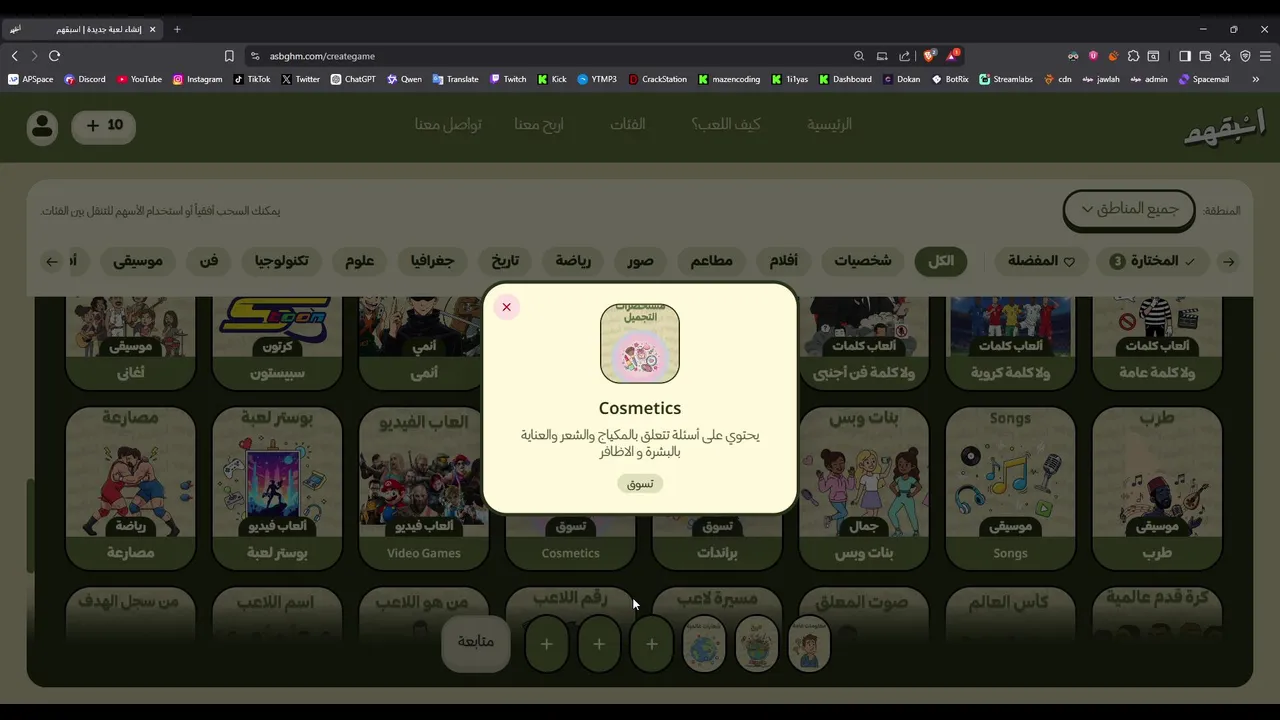The width and height of the screenshot is (1280, 720).
Task: Click the browser back arrow
Action: pos(14,56)
